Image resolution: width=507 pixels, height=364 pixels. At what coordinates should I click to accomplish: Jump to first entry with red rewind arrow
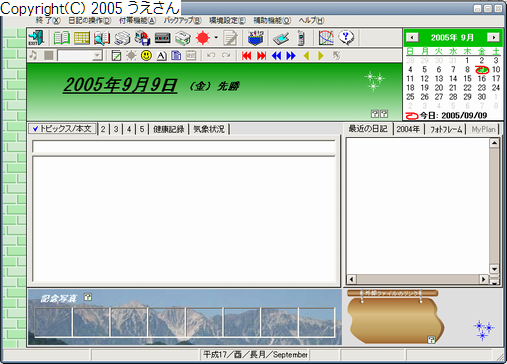tap(247, 56)
